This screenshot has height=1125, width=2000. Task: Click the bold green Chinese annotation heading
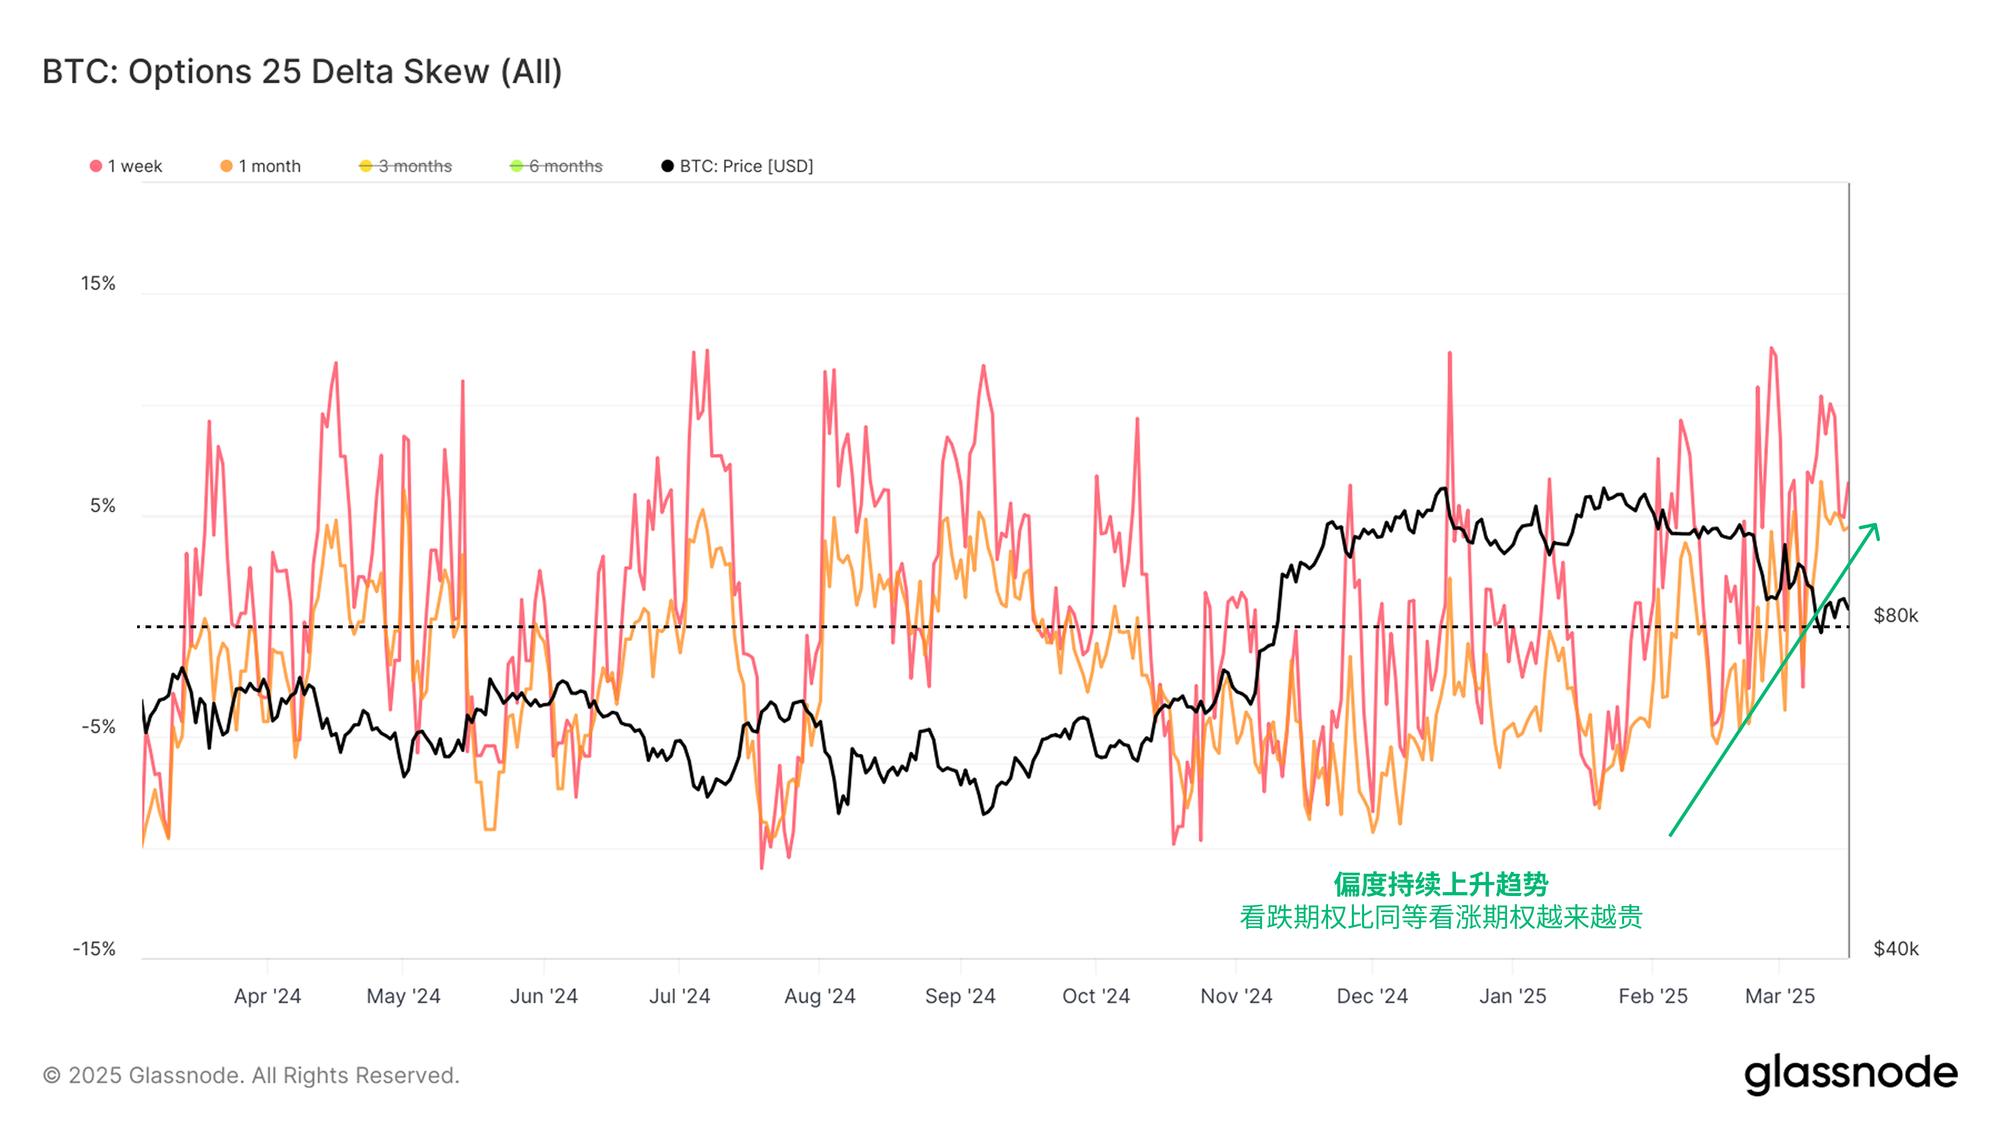[1440, 884]
